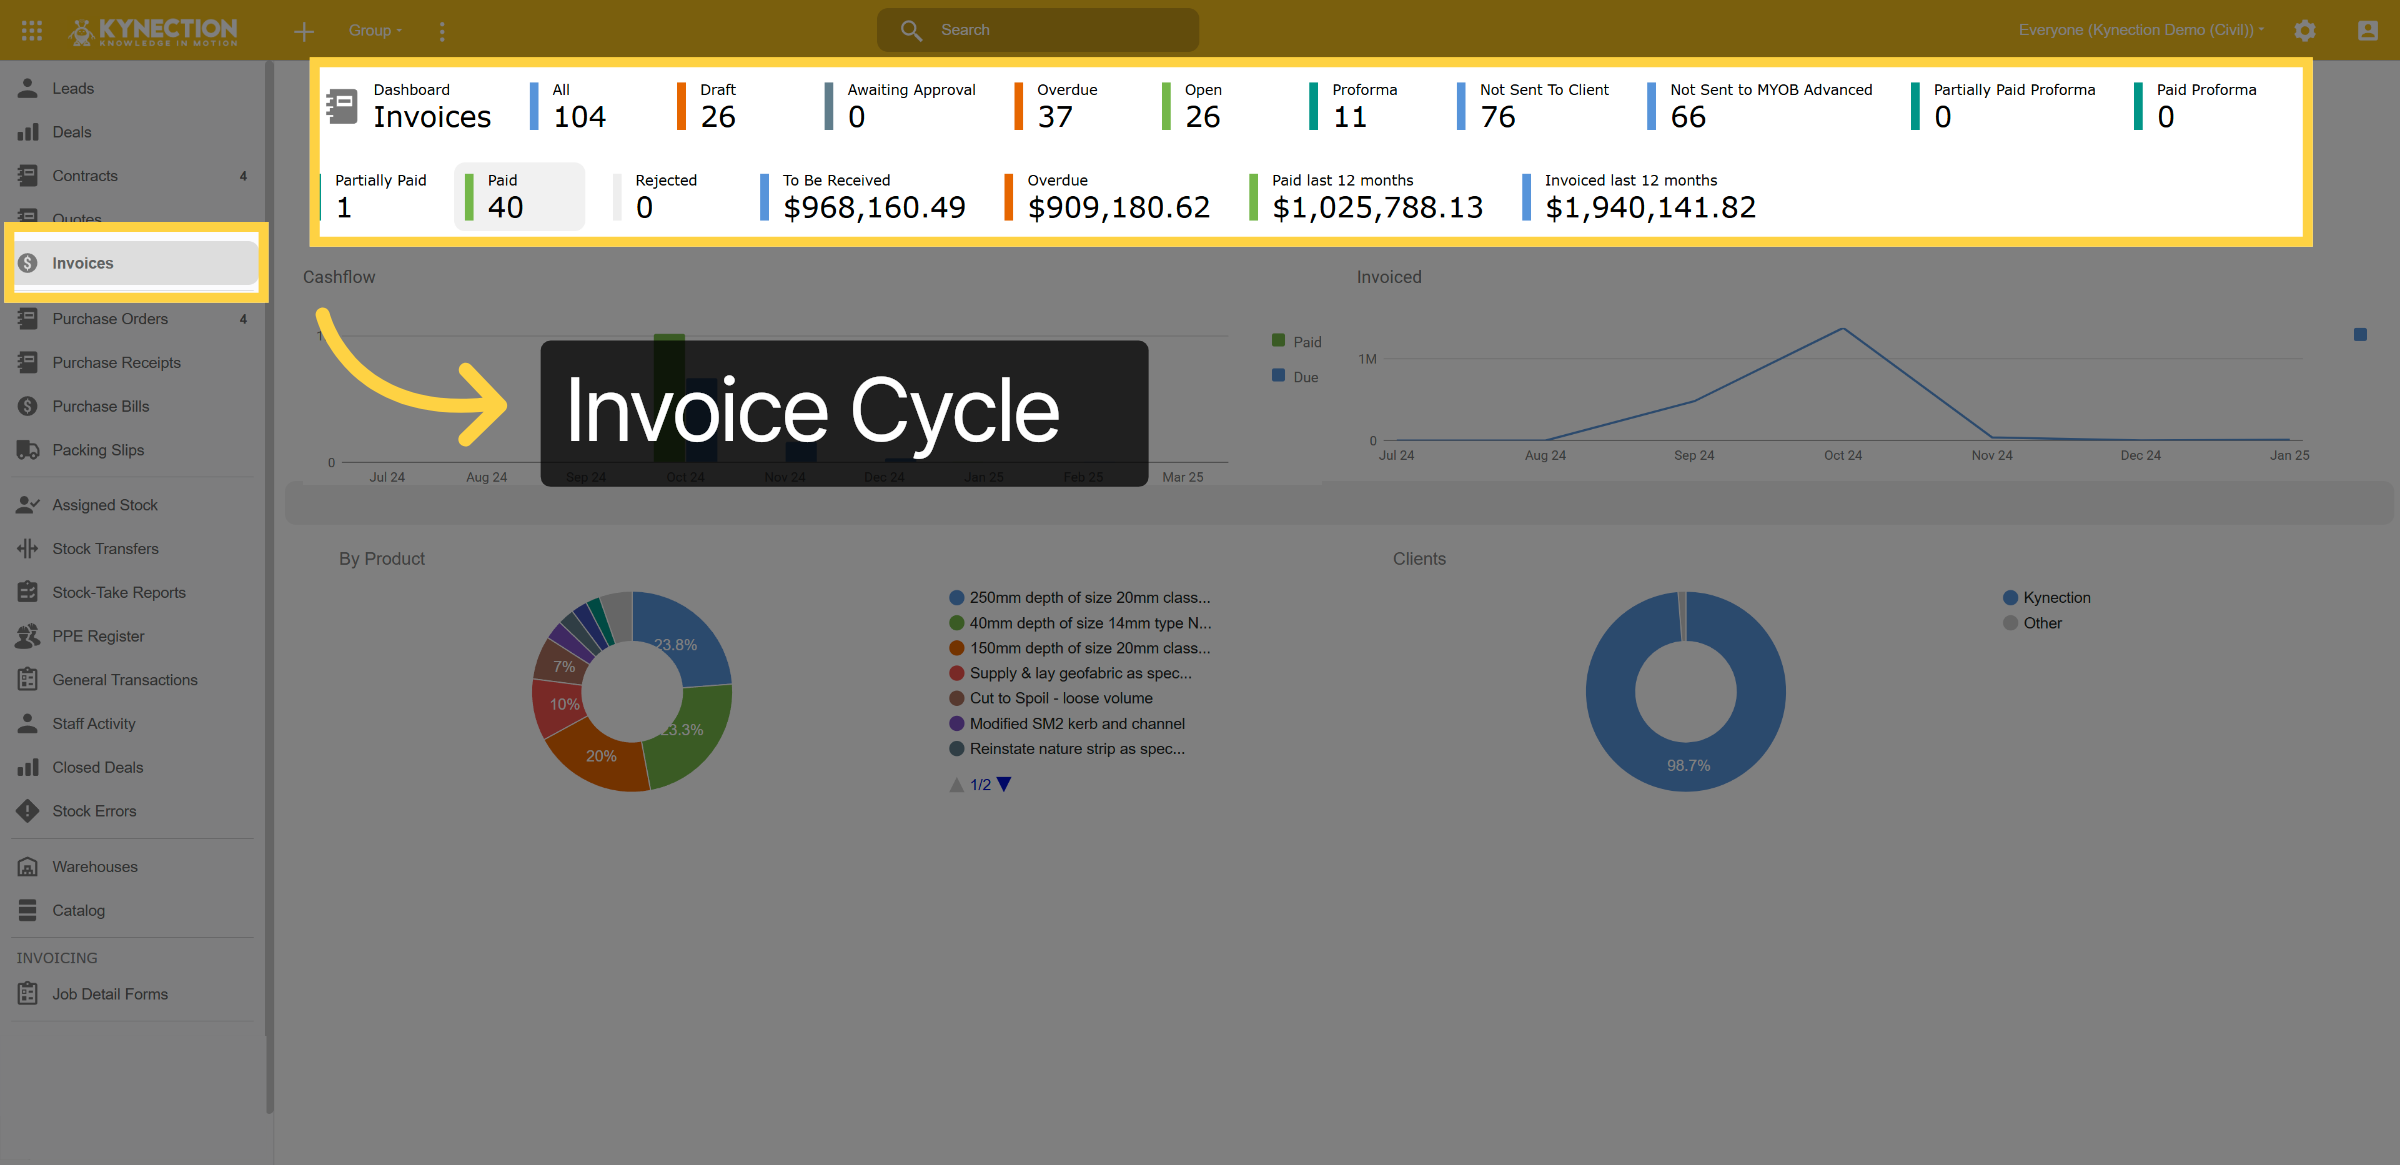Select Not Sent to MYOB Advanced filter
Screen dimensions: 2400x1165
click(x=1760, y=106)
